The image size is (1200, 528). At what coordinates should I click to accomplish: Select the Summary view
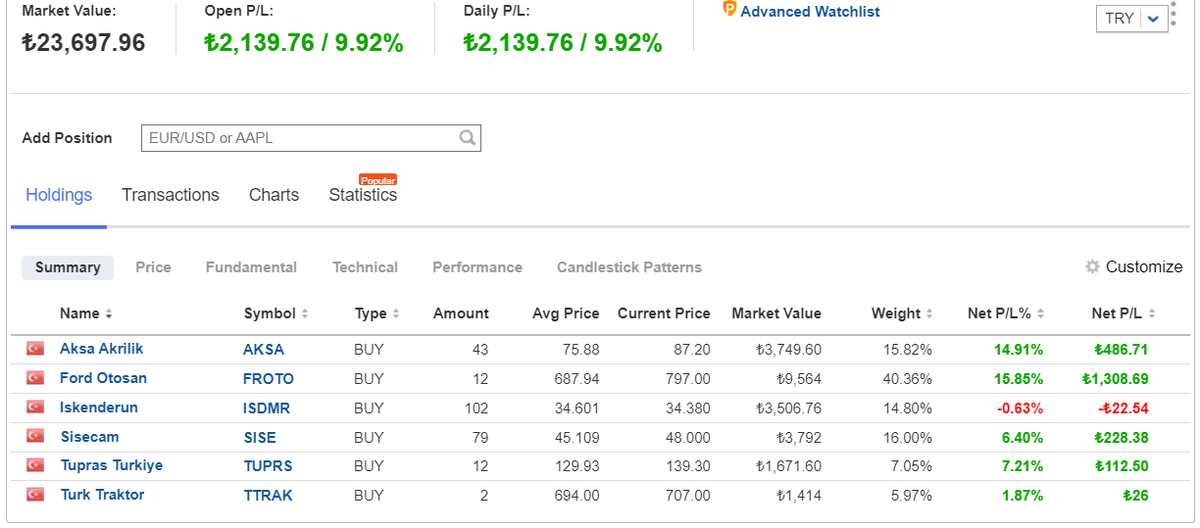pyautogui.click(x=67, y=267)
